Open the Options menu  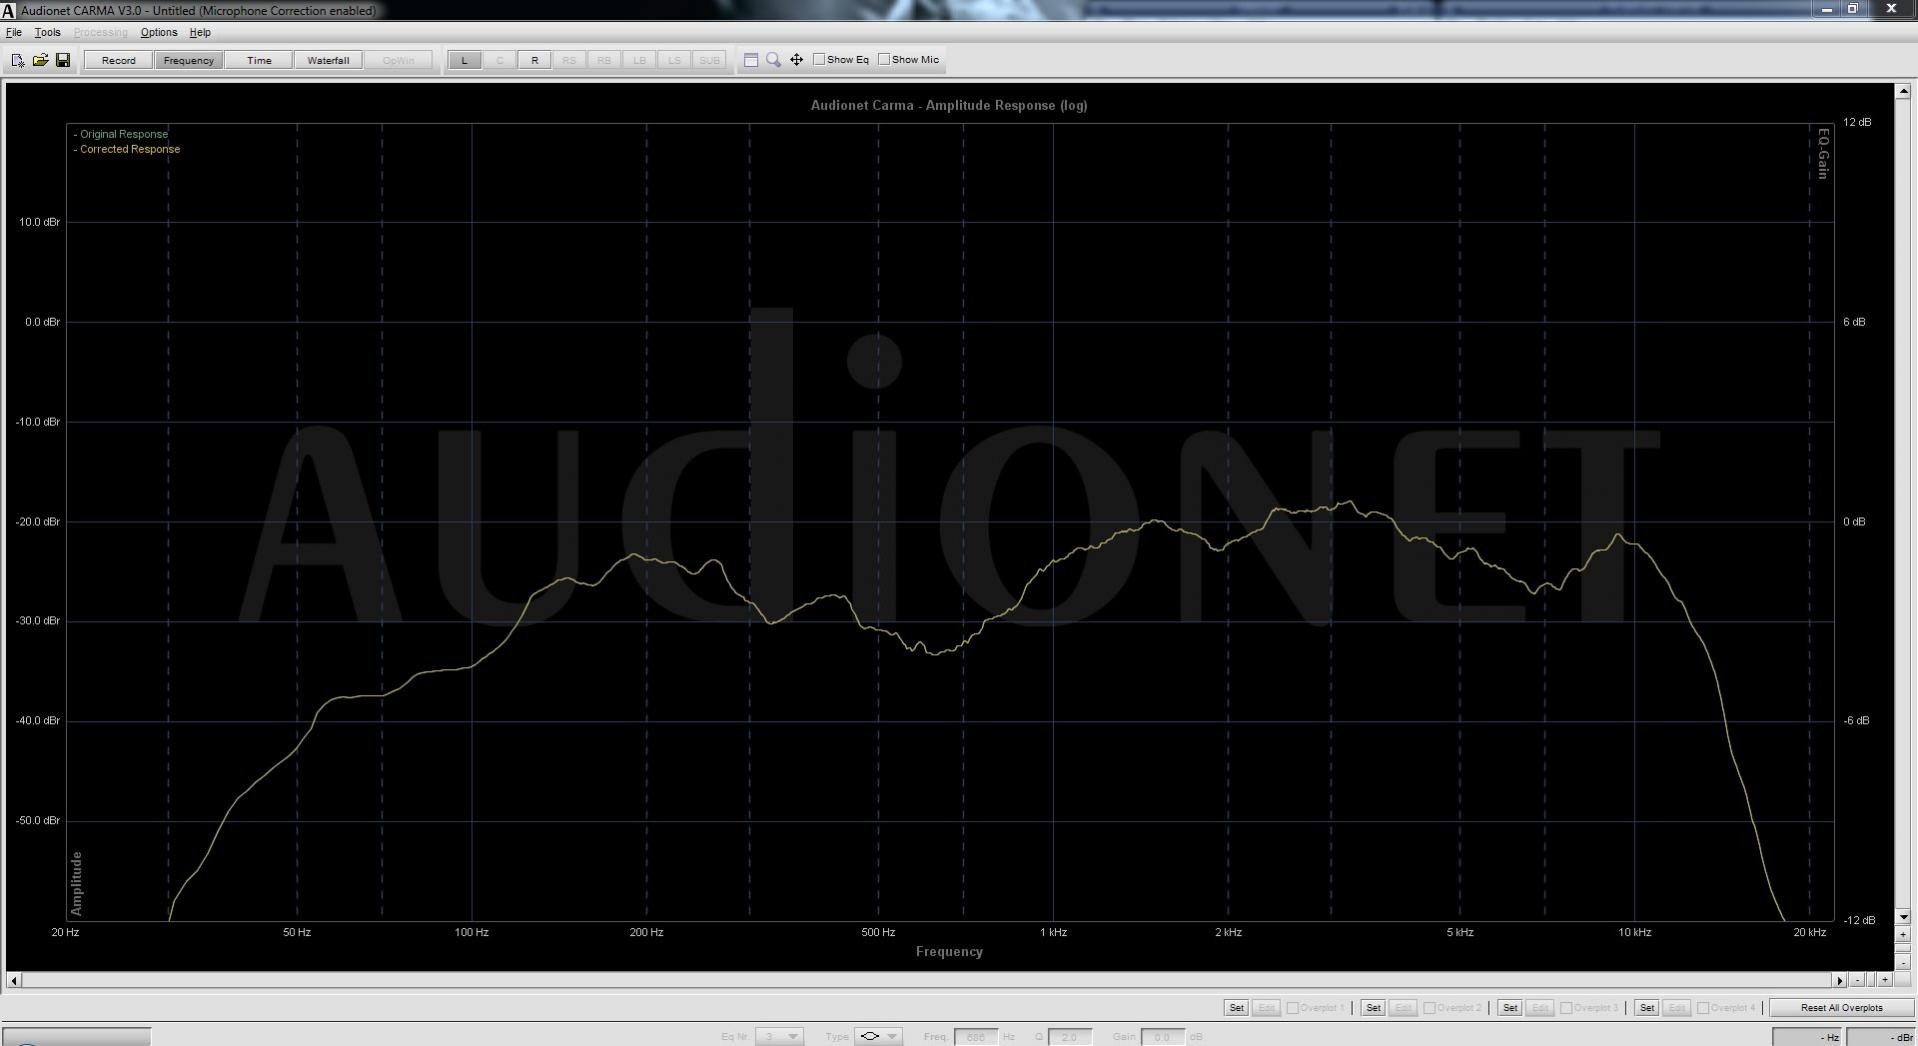coord(158,33)
